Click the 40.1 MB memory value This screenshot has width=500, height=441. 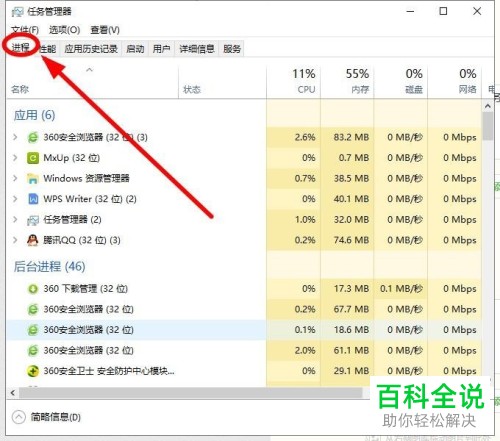click(x=351, y=199)
